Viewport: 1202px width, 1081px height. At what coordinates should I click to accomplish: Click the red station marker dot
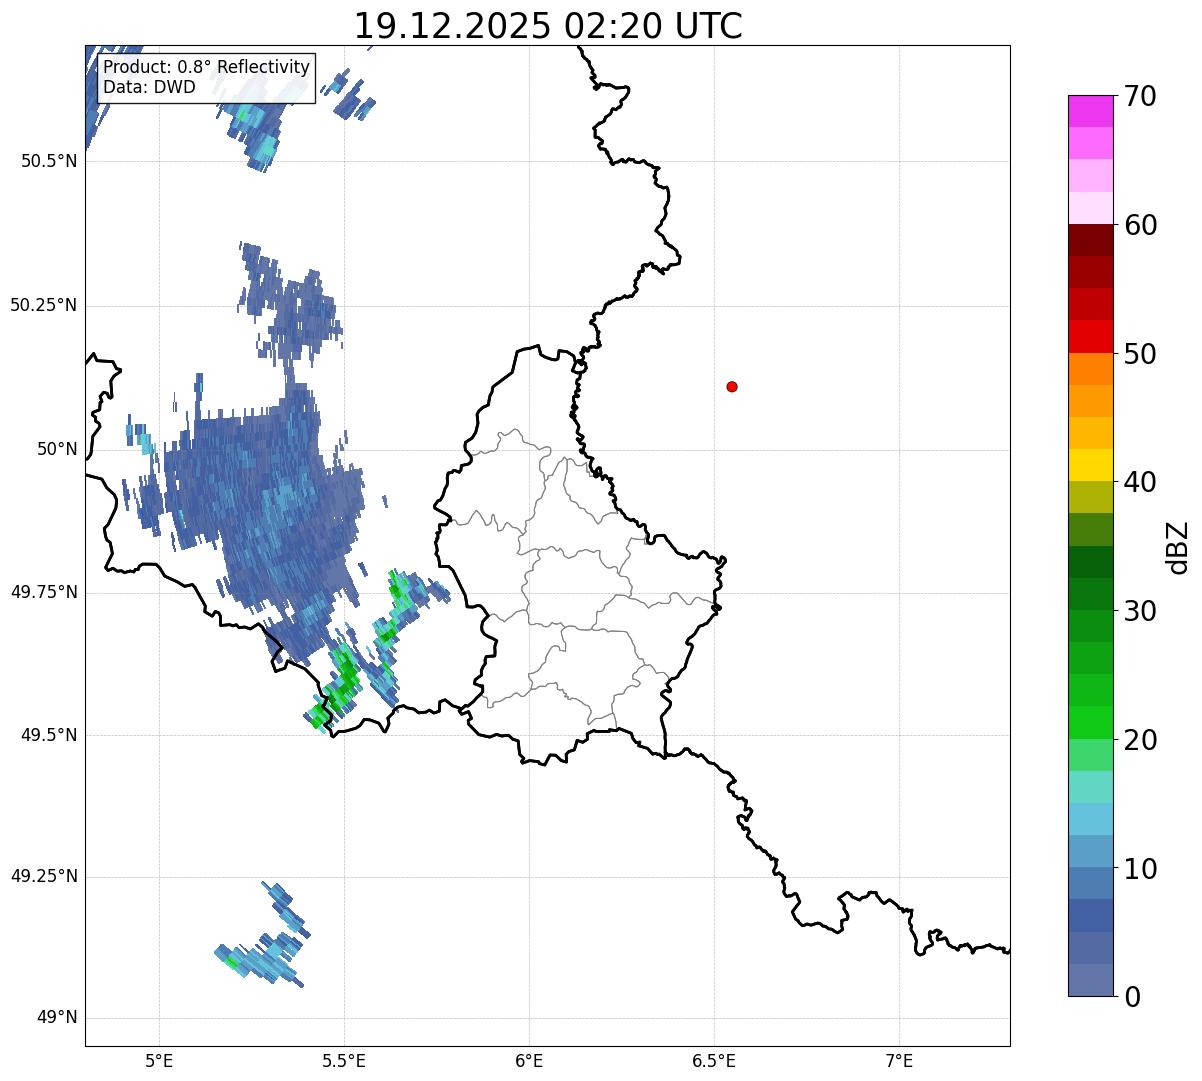732,386
